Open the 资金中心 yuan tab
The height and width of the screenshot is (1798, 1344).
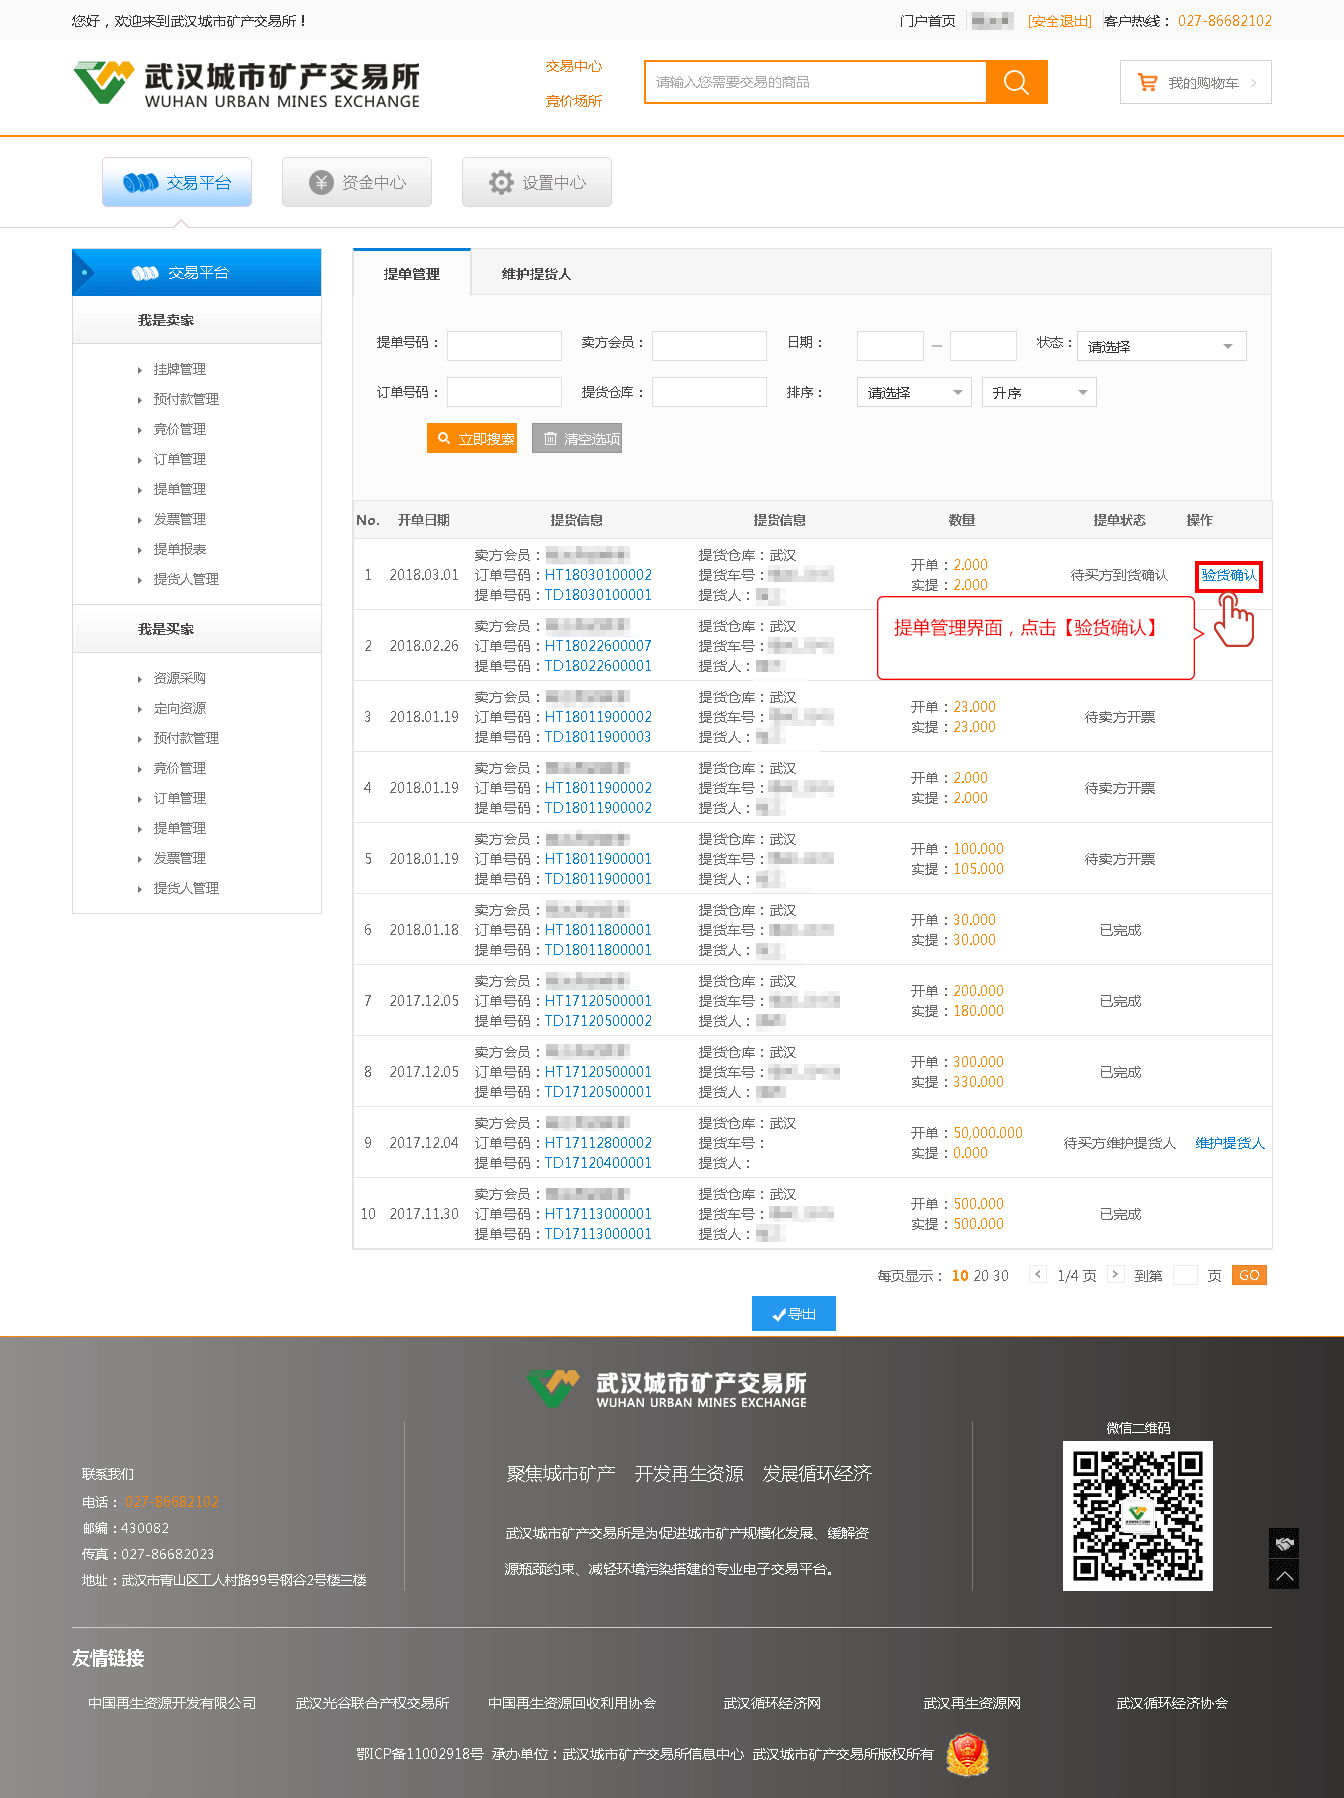tap(357, 182)
